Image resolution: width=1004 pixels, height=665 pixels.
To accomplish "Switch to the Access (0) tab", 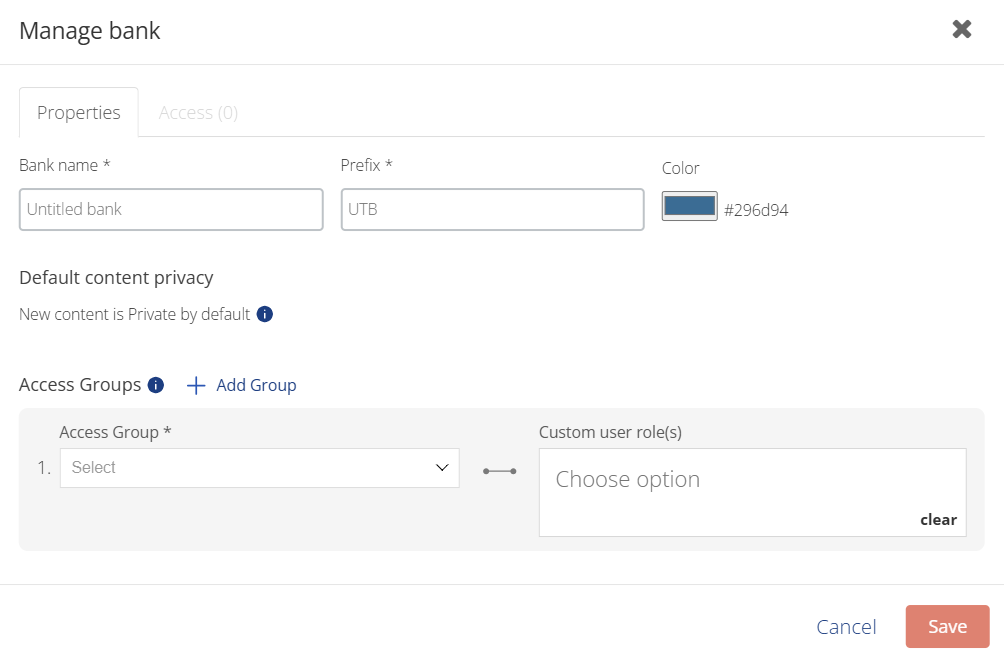I will [x=198, y=113].
